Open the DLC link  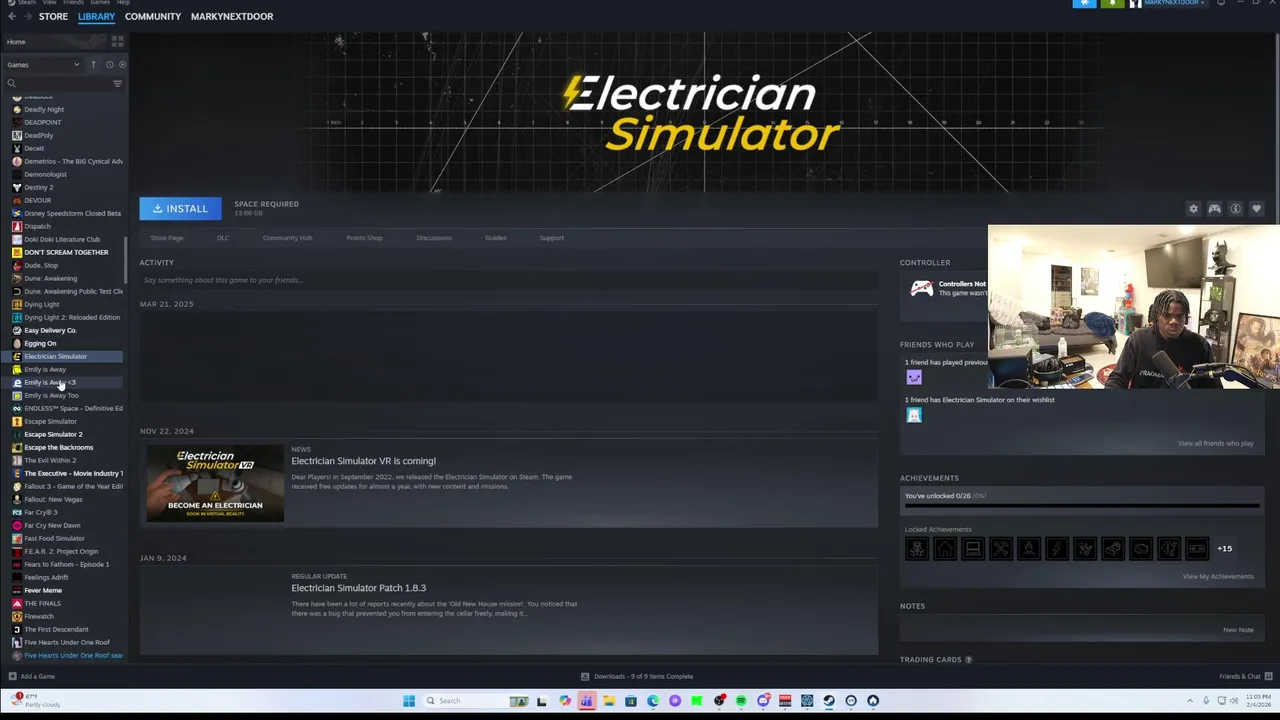point(223,238)
